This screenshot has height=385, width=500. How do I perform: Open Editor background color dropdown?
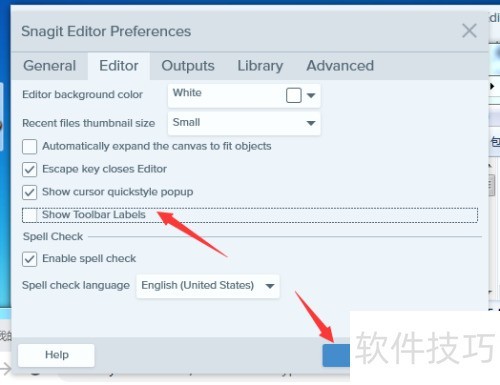pyautogui.click(x=244, y=96)
